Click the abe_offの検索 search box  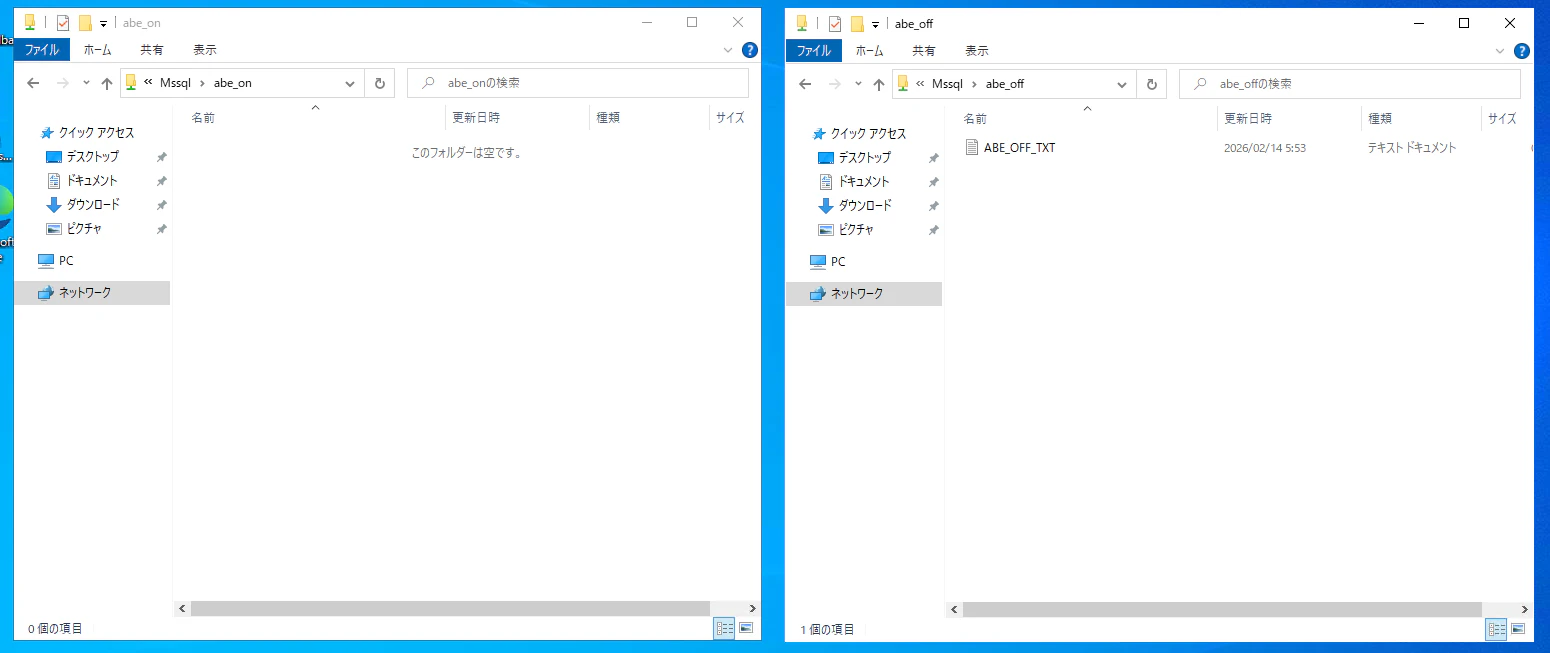pyautogui.click(x=1350, y=84)
